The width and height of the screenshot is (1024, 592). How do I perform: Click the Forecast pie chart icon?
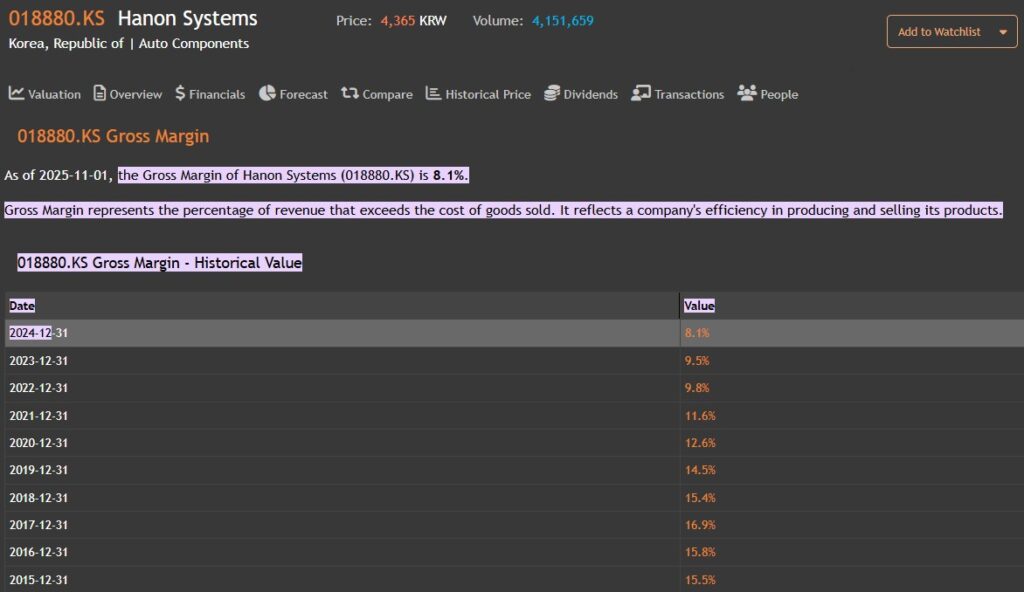point(267,93)
